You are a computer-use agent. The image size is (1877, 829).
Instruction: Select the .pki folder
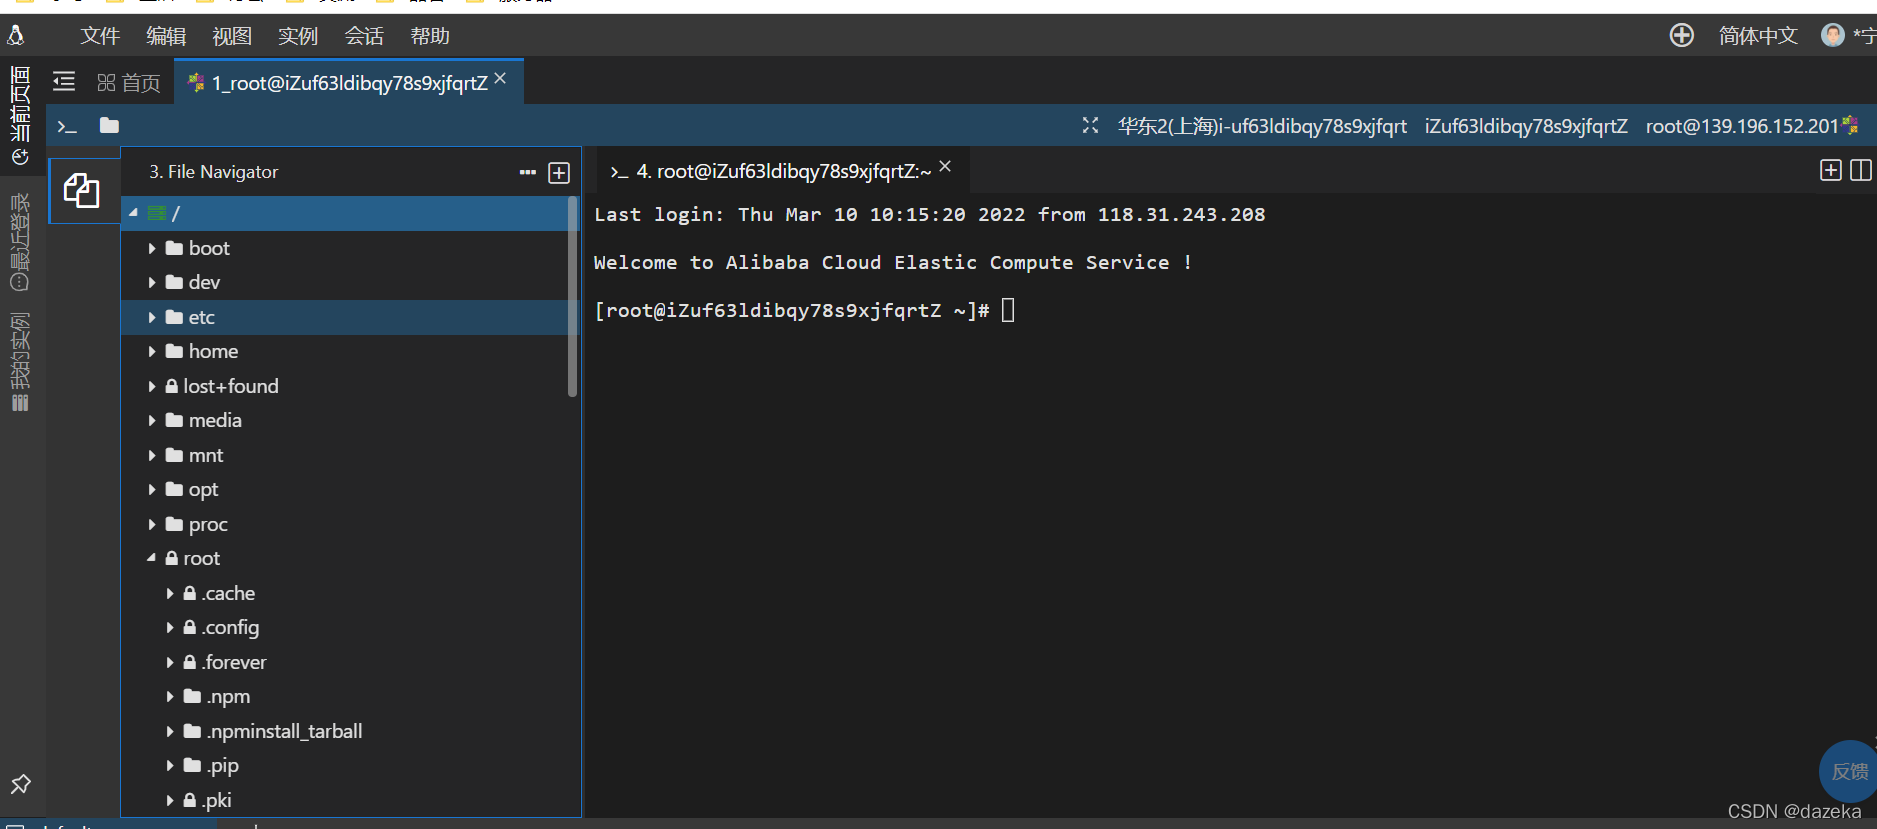pyautogui.click(x=350, y=800)
